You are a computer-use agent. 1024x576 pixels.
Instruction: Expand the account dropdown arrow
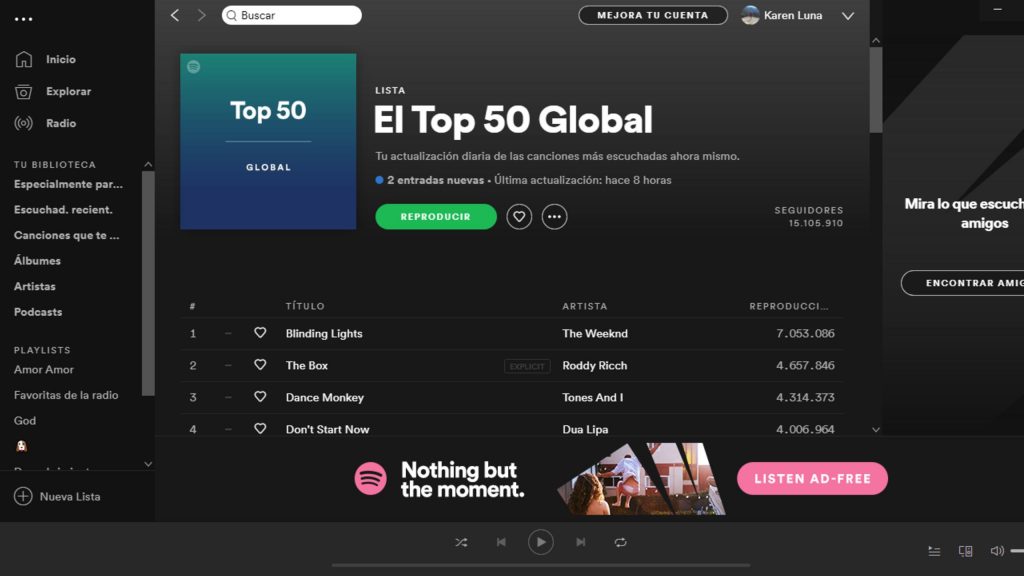tap(848, 16)
